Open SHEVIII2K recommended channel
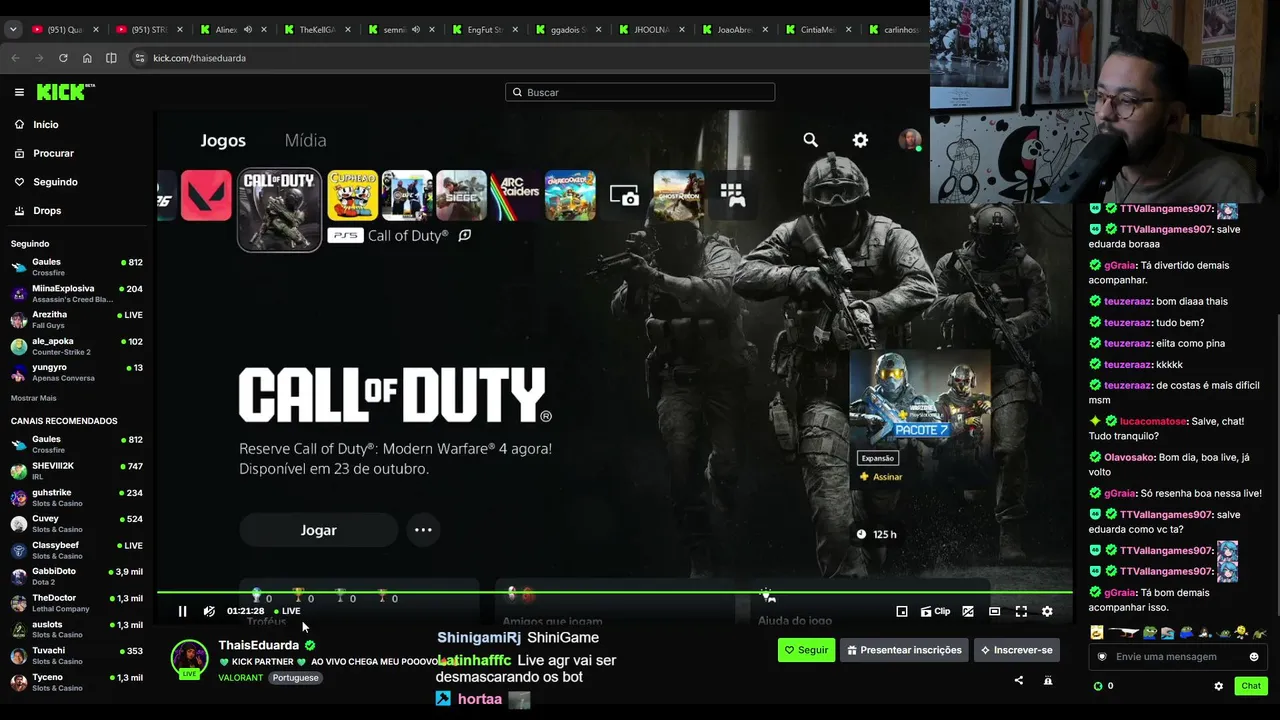Image resolution: width=1280 pixels, height=720 pixels. click(x=77, y=471)
